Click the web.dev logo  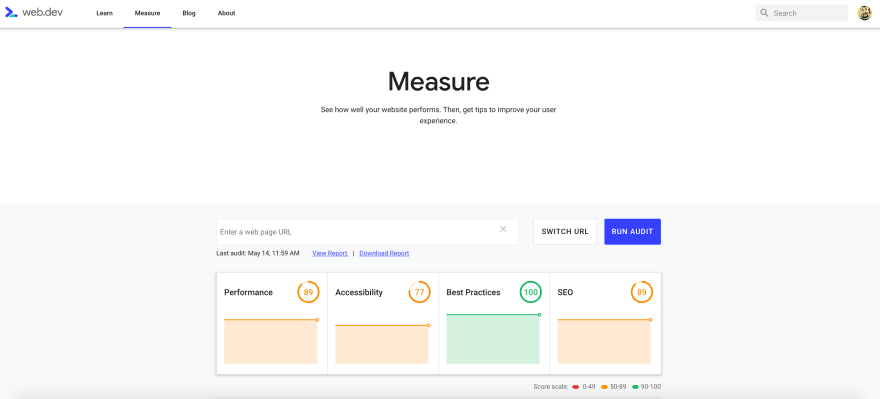coord(34,12)
